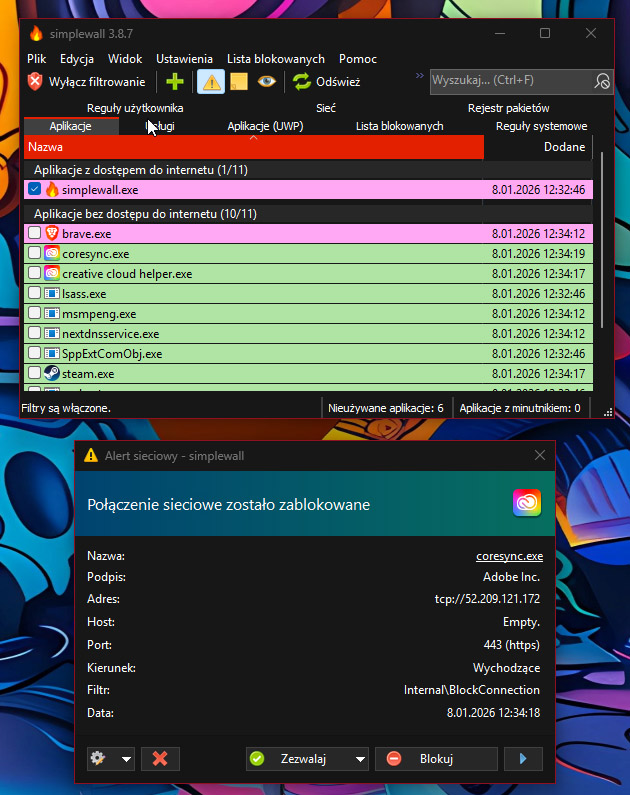Click the shield icon for disabling filtering
This screenshot has width=630, height=795.
[x=35, y=82]
